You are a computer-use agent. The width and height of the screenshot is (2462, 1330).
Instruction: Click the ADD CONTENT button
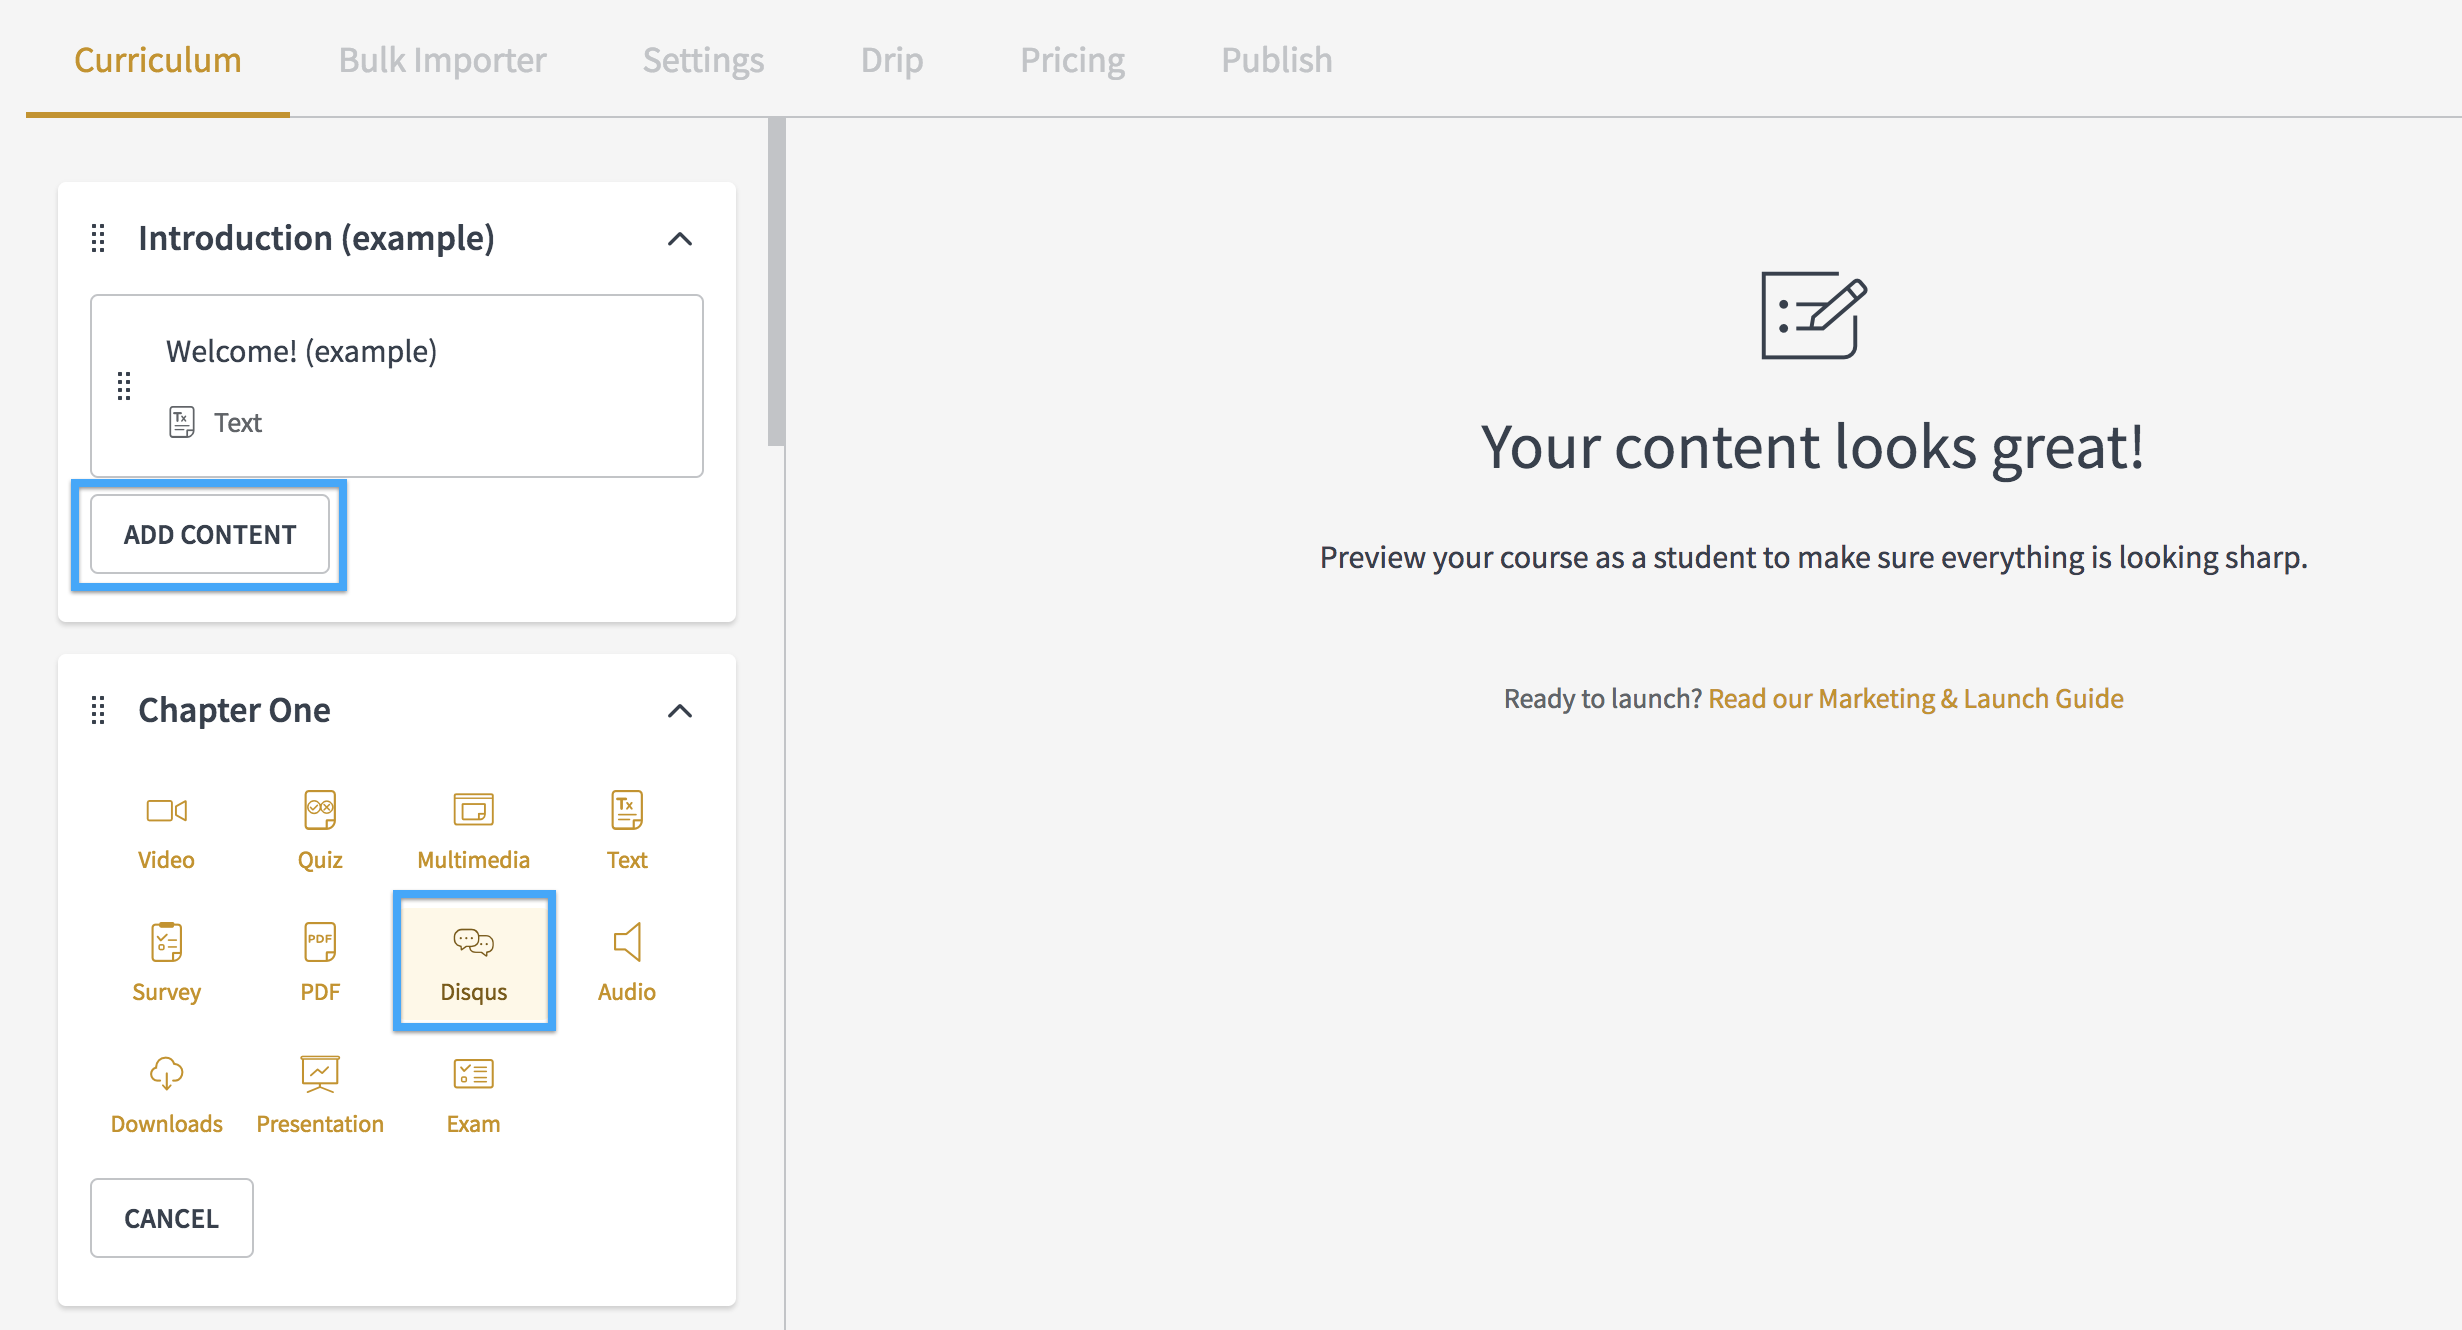[x=210, y=535]
